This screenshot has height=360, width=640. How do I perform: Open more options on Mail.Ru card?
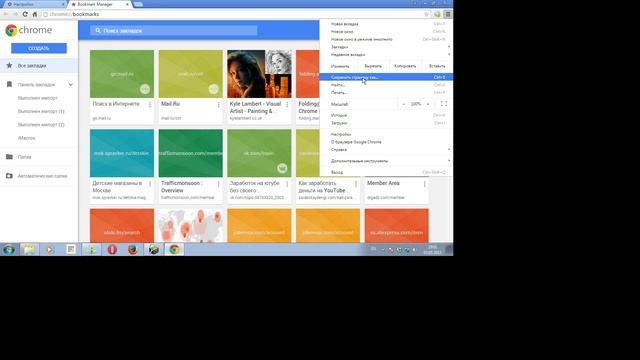[218, 105]
